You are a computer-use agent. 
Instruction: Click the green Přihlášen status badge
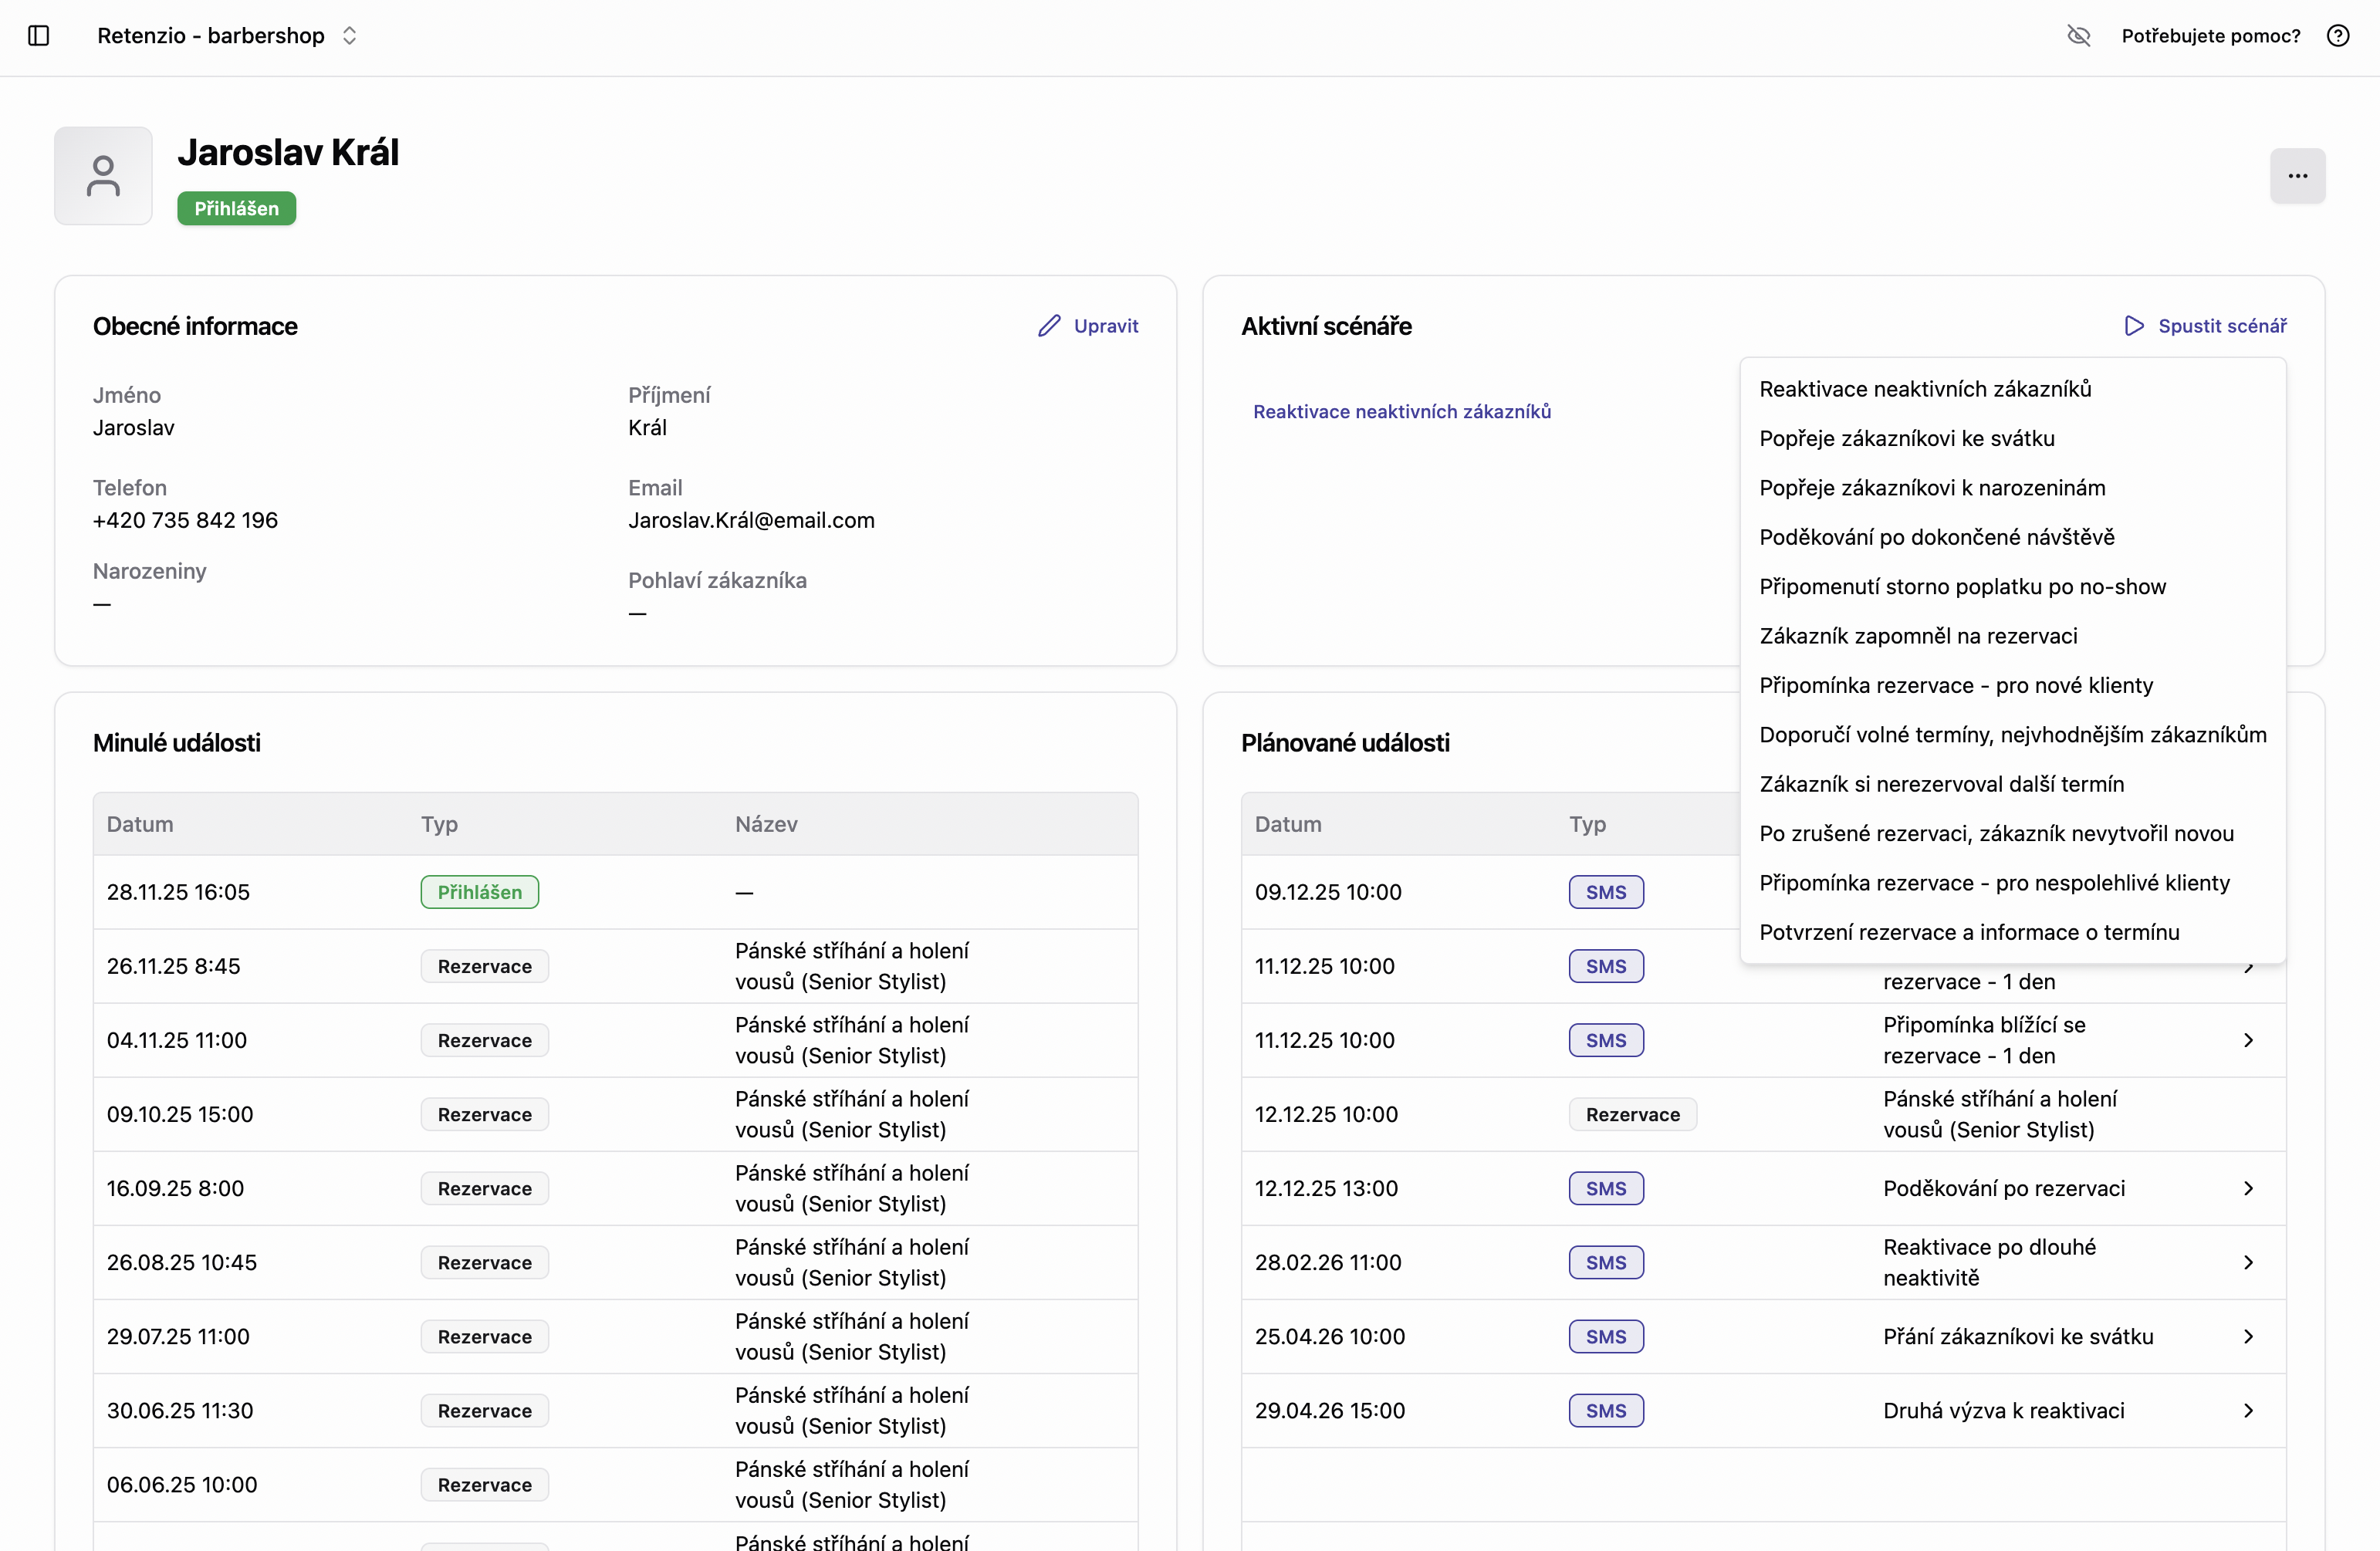coord(236,208)
